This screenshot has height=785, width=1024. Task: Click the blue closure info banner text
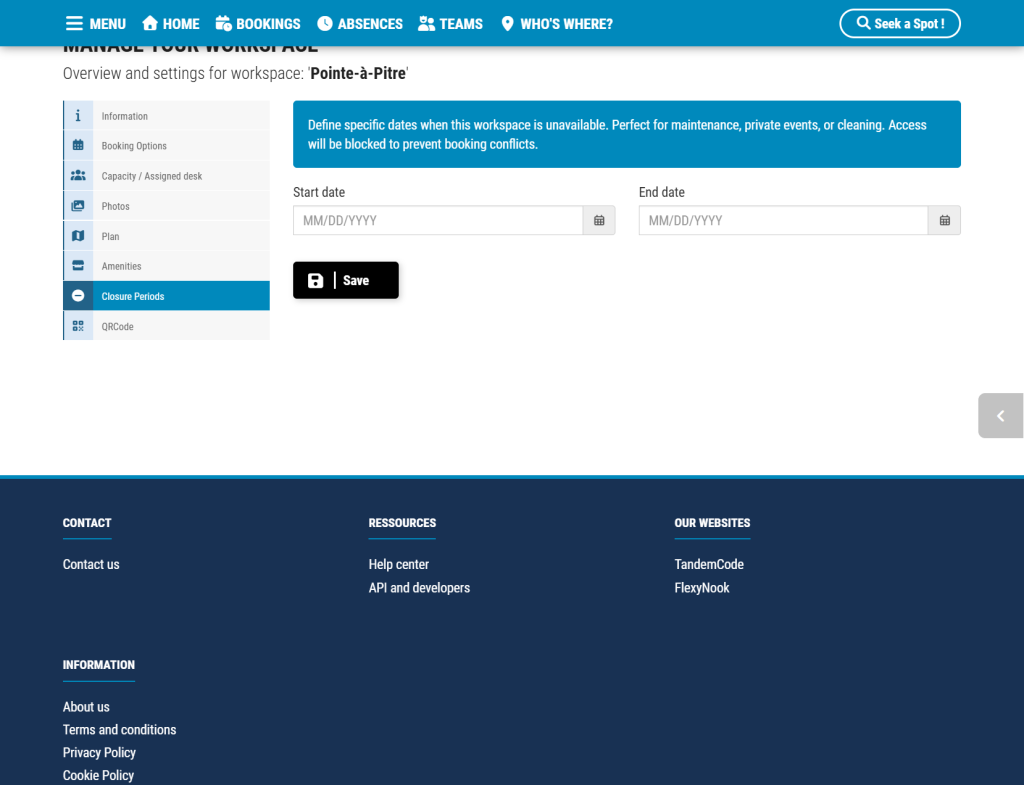617,135
